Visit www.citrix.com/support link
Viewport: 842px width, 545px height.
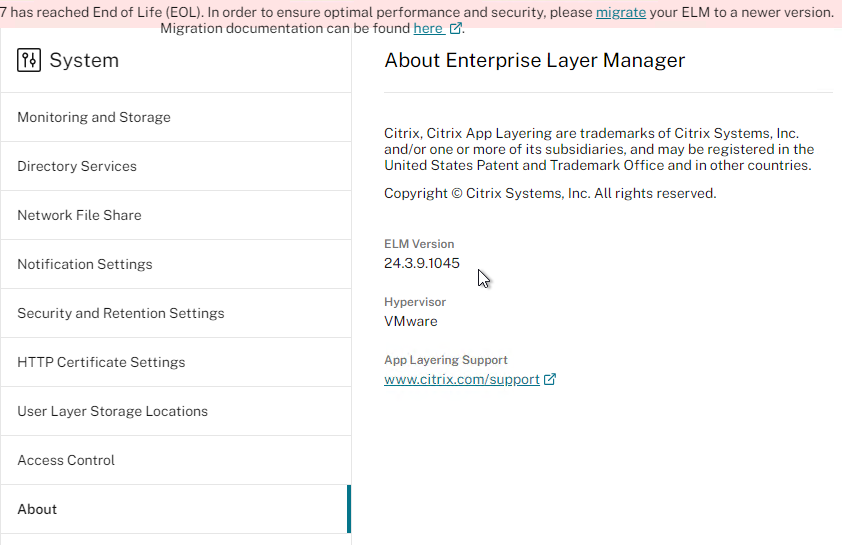coord(462,379)
